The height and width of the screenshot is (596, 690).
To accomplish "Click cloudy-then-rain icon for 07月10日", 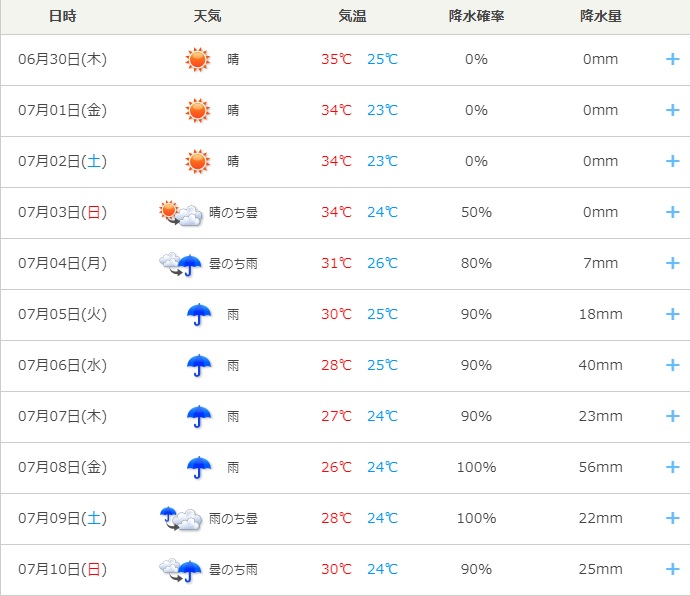I will tap(181, 569).
